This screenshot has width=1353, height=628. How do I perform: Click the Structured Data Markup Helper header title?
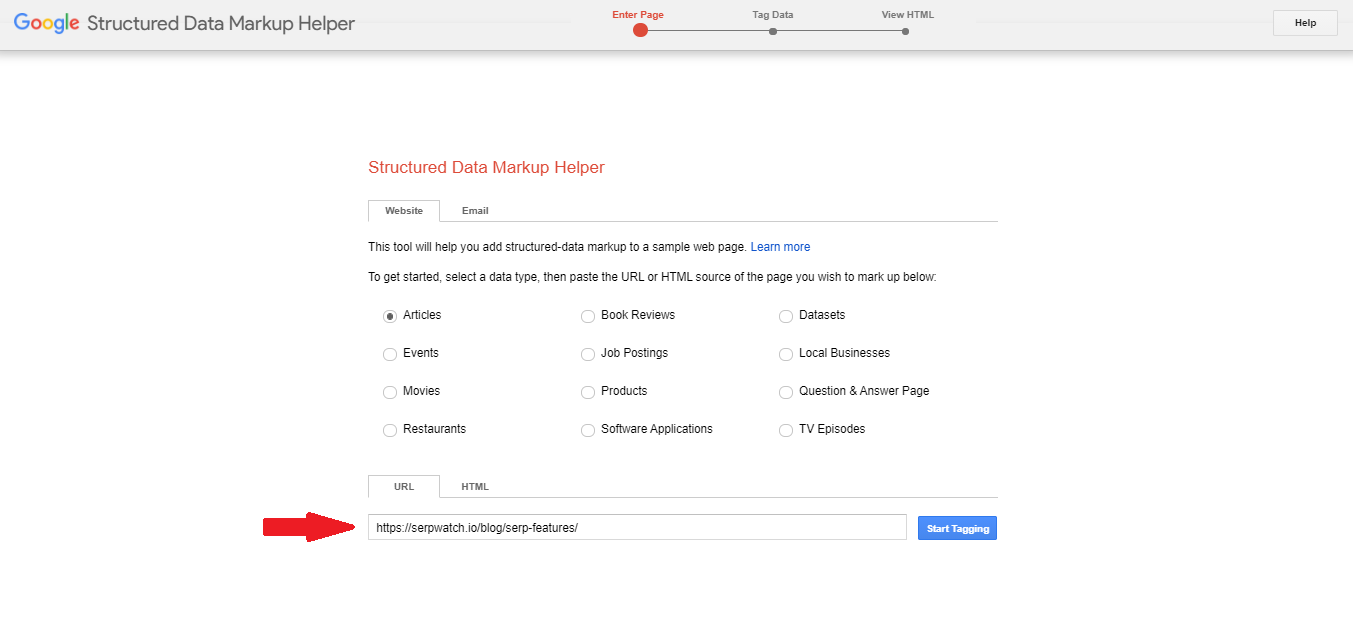pos(221,23)
